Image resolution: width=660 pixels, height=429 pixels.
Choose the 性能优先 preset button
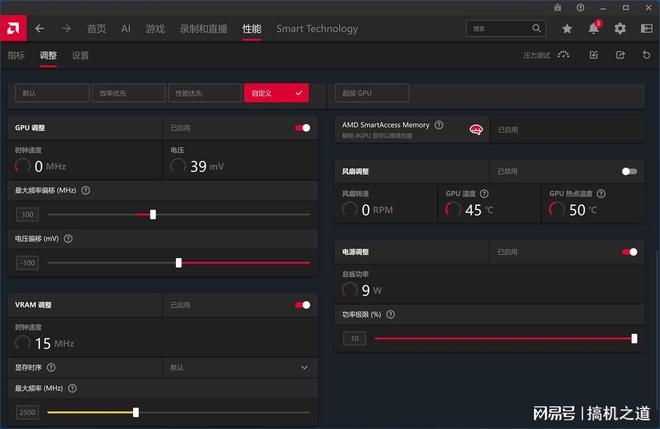[205, 93]
